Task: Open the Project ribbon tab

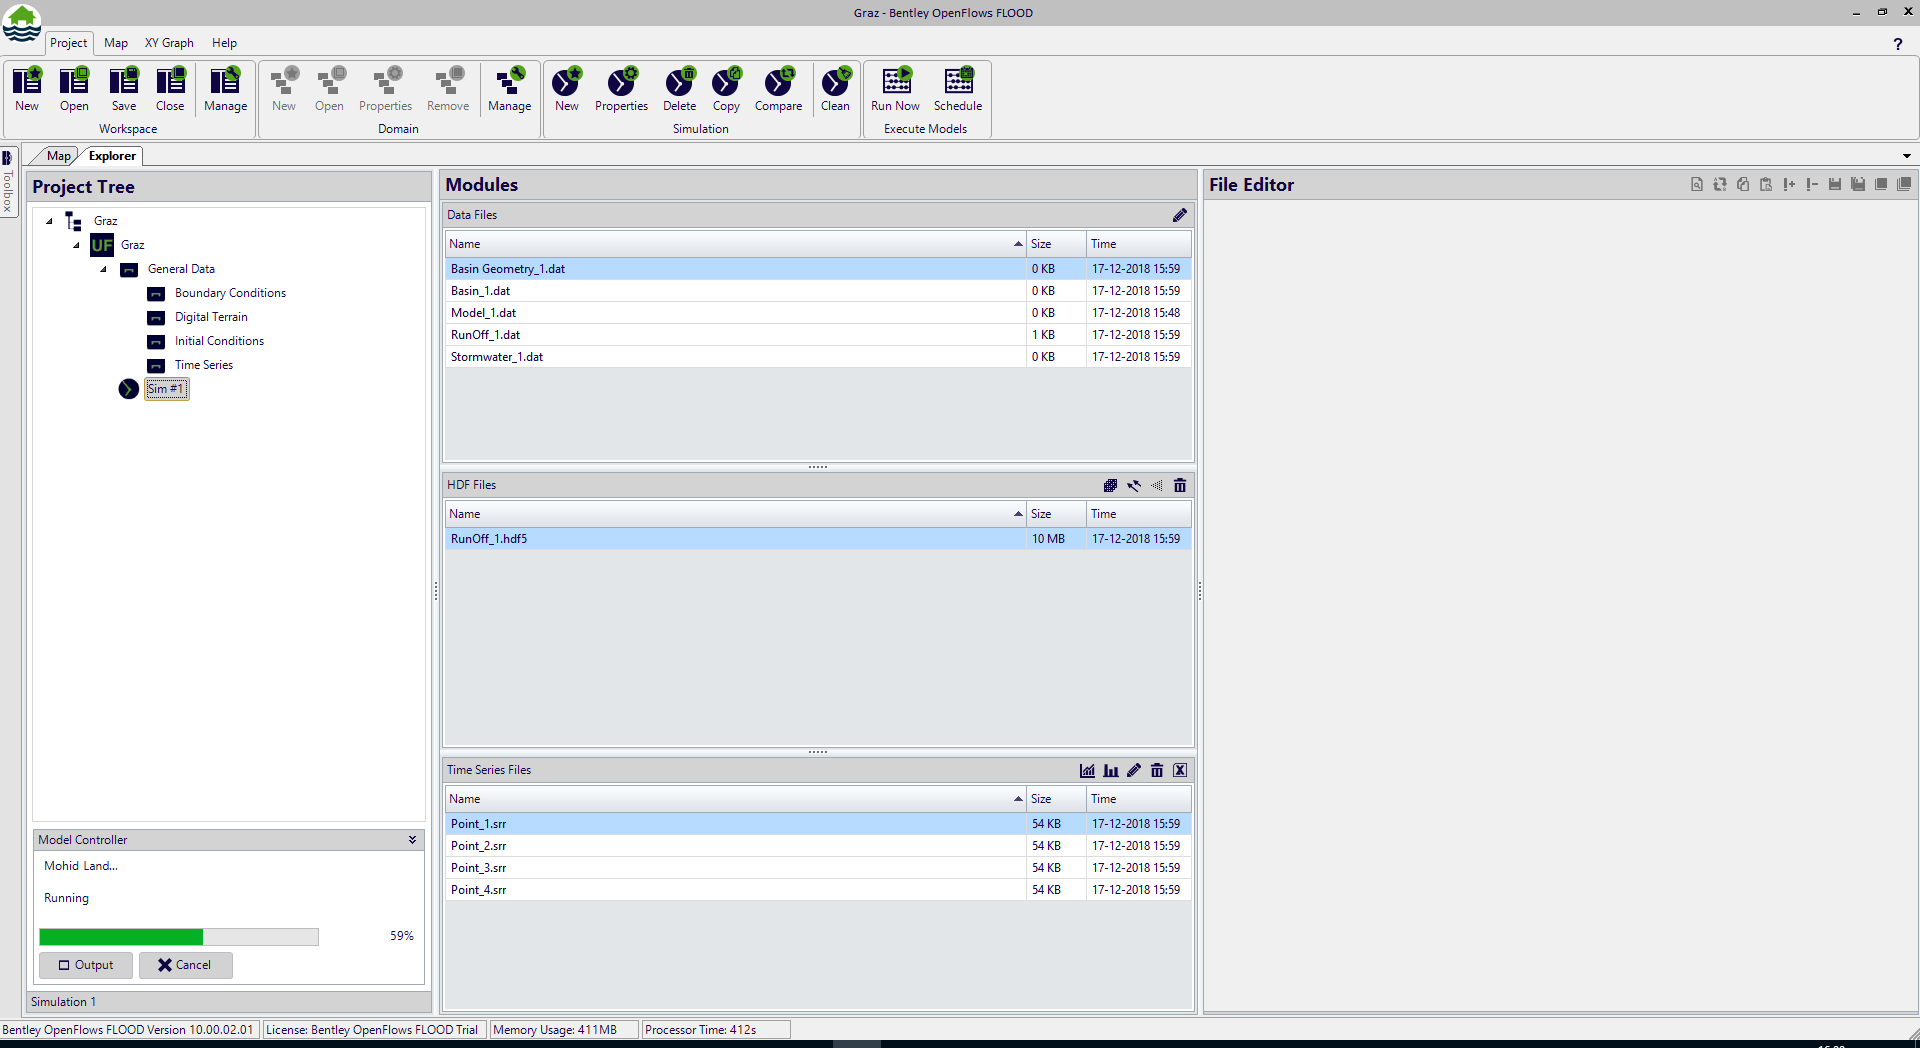Action: (x=69, y=43)
